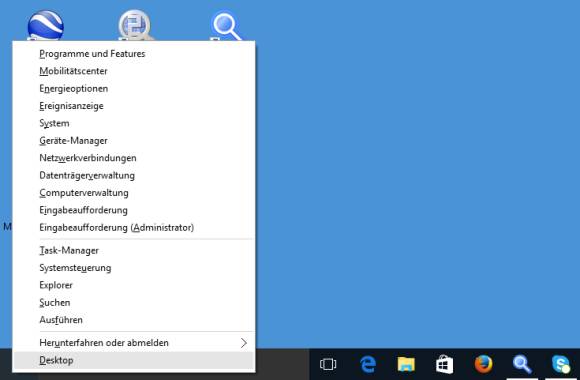580x380 pixels.
Task: Launch Ereignisanzeige from the menu
Action: pos(134,106)
